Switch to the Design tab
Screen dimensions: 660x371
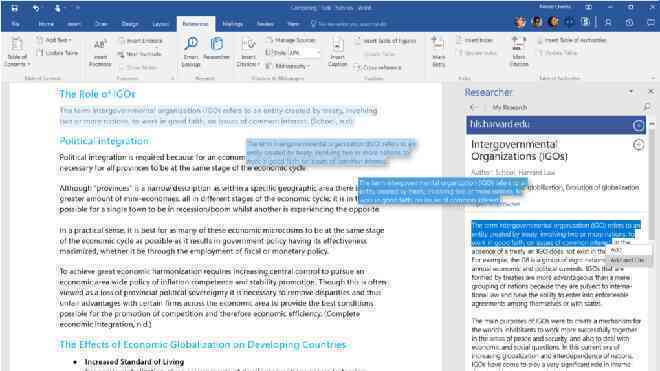pos(130,24)
